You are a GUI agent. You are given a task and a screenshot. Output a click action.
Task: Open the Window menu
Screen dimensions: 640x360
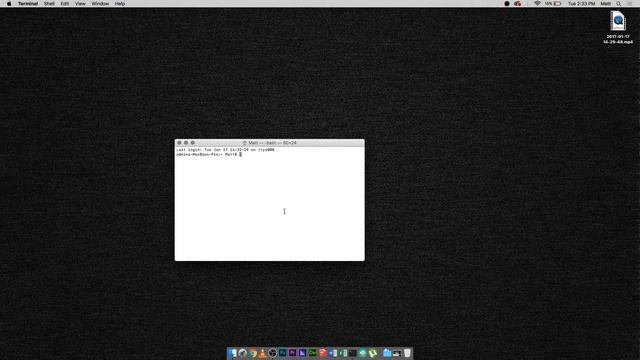pos(100,4)
